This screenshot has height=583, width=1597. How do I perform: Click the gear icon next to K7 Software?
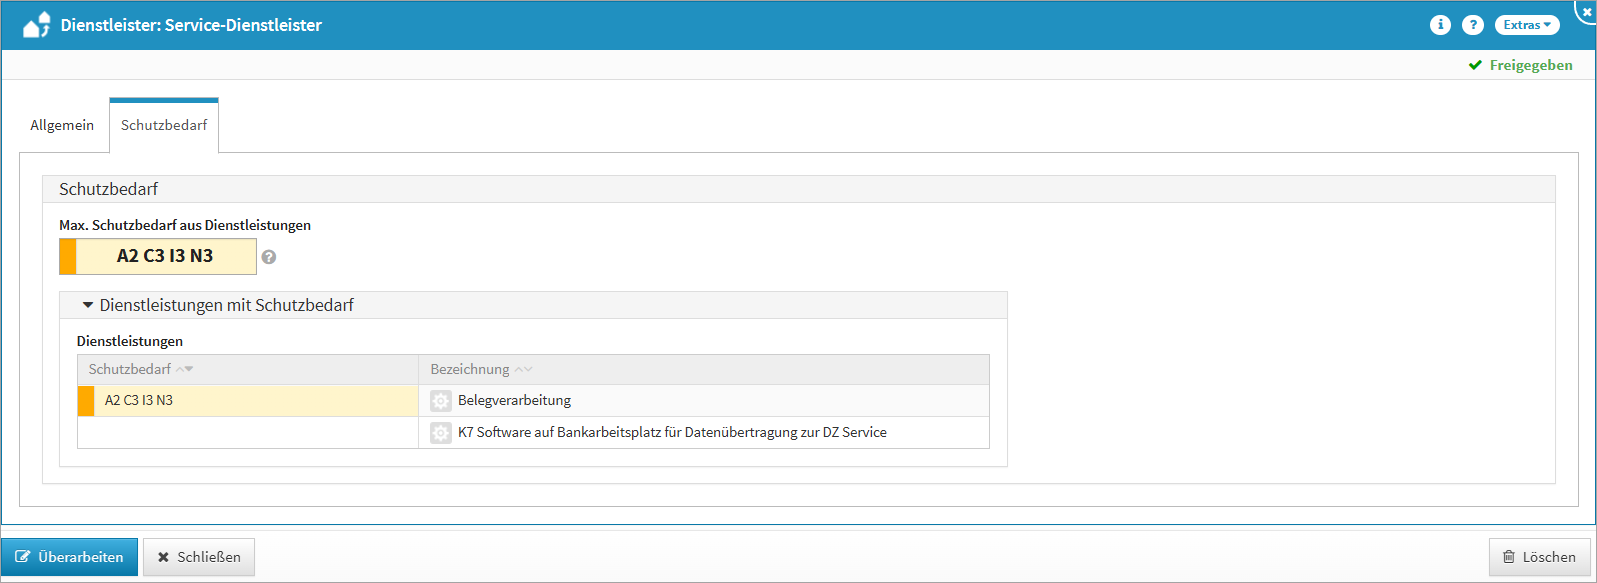pyautogui.click(x=440, y=433)
